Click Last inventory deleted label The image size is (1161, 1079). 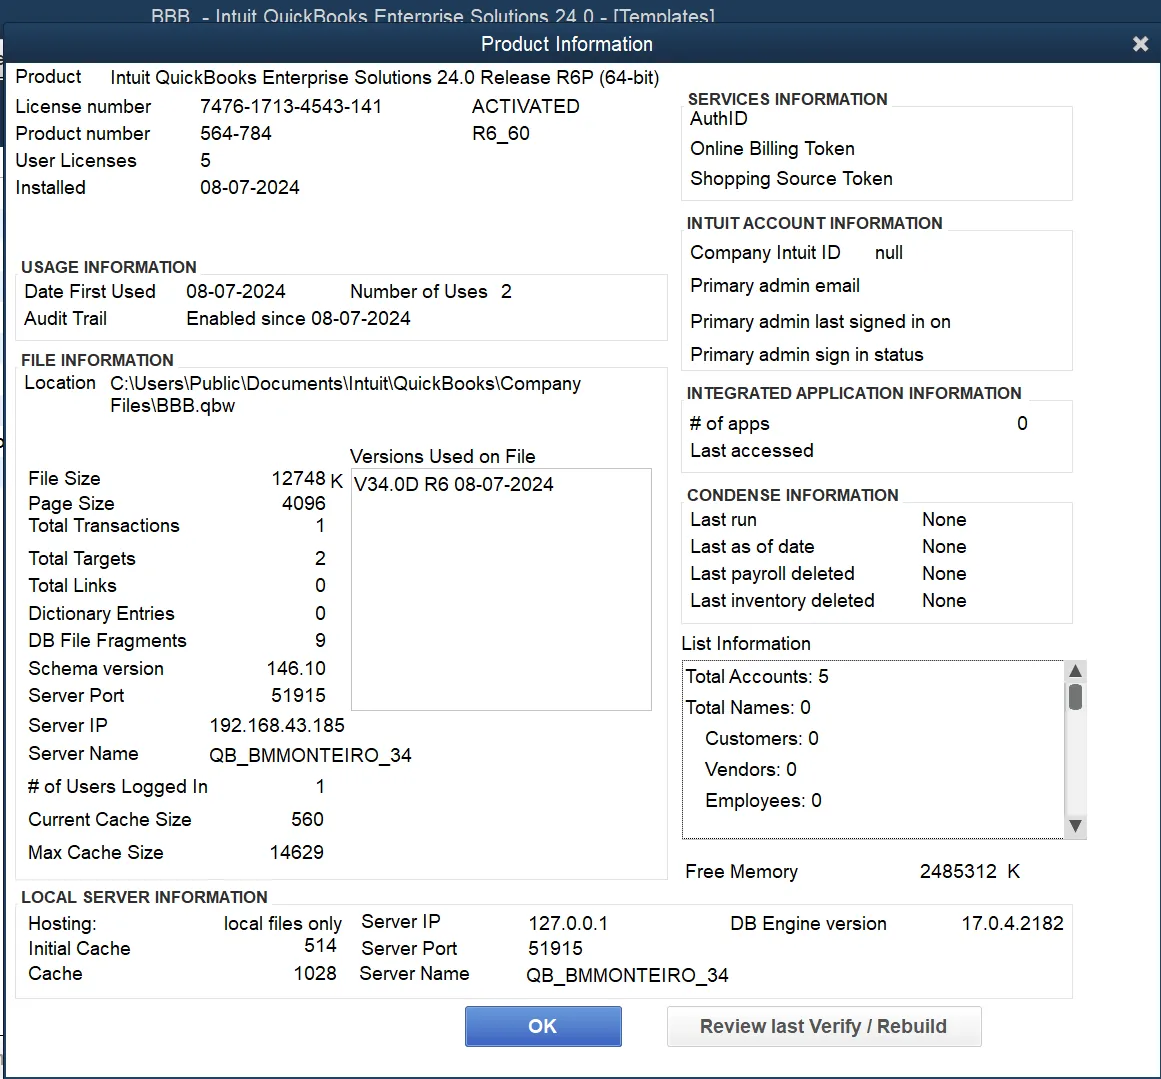pos(783,601)
